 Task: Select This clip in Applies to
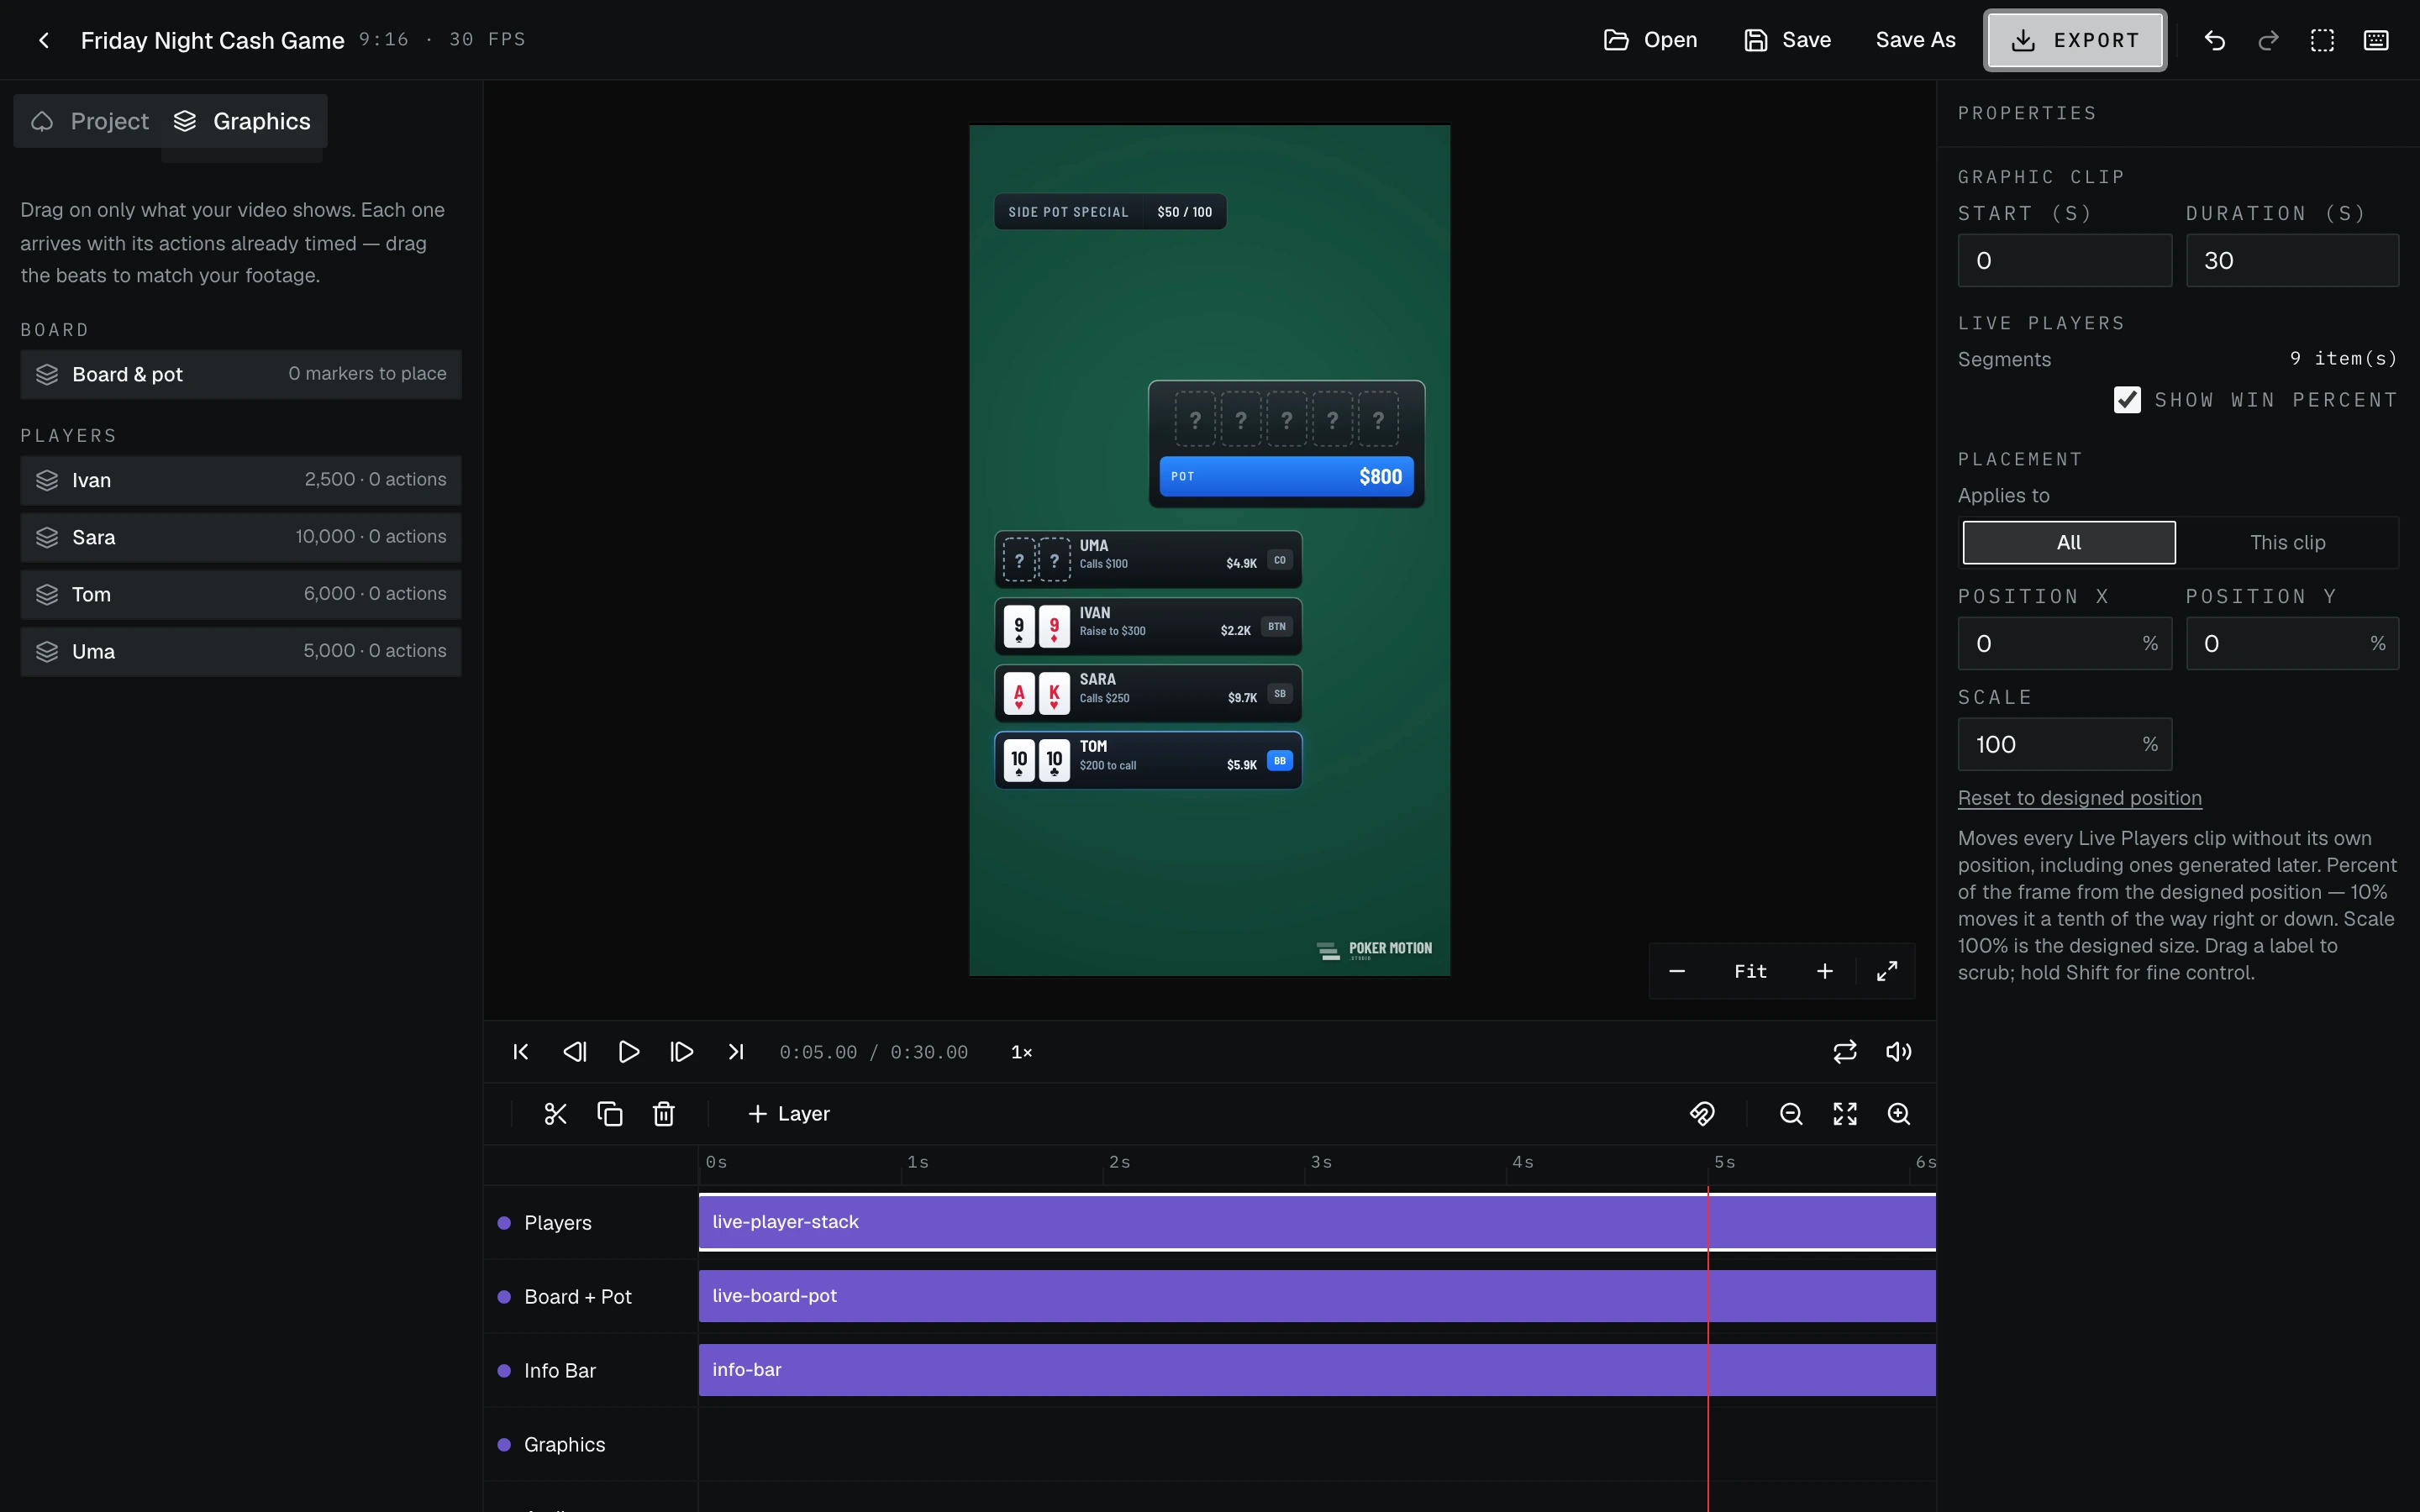click(2287, 543)
